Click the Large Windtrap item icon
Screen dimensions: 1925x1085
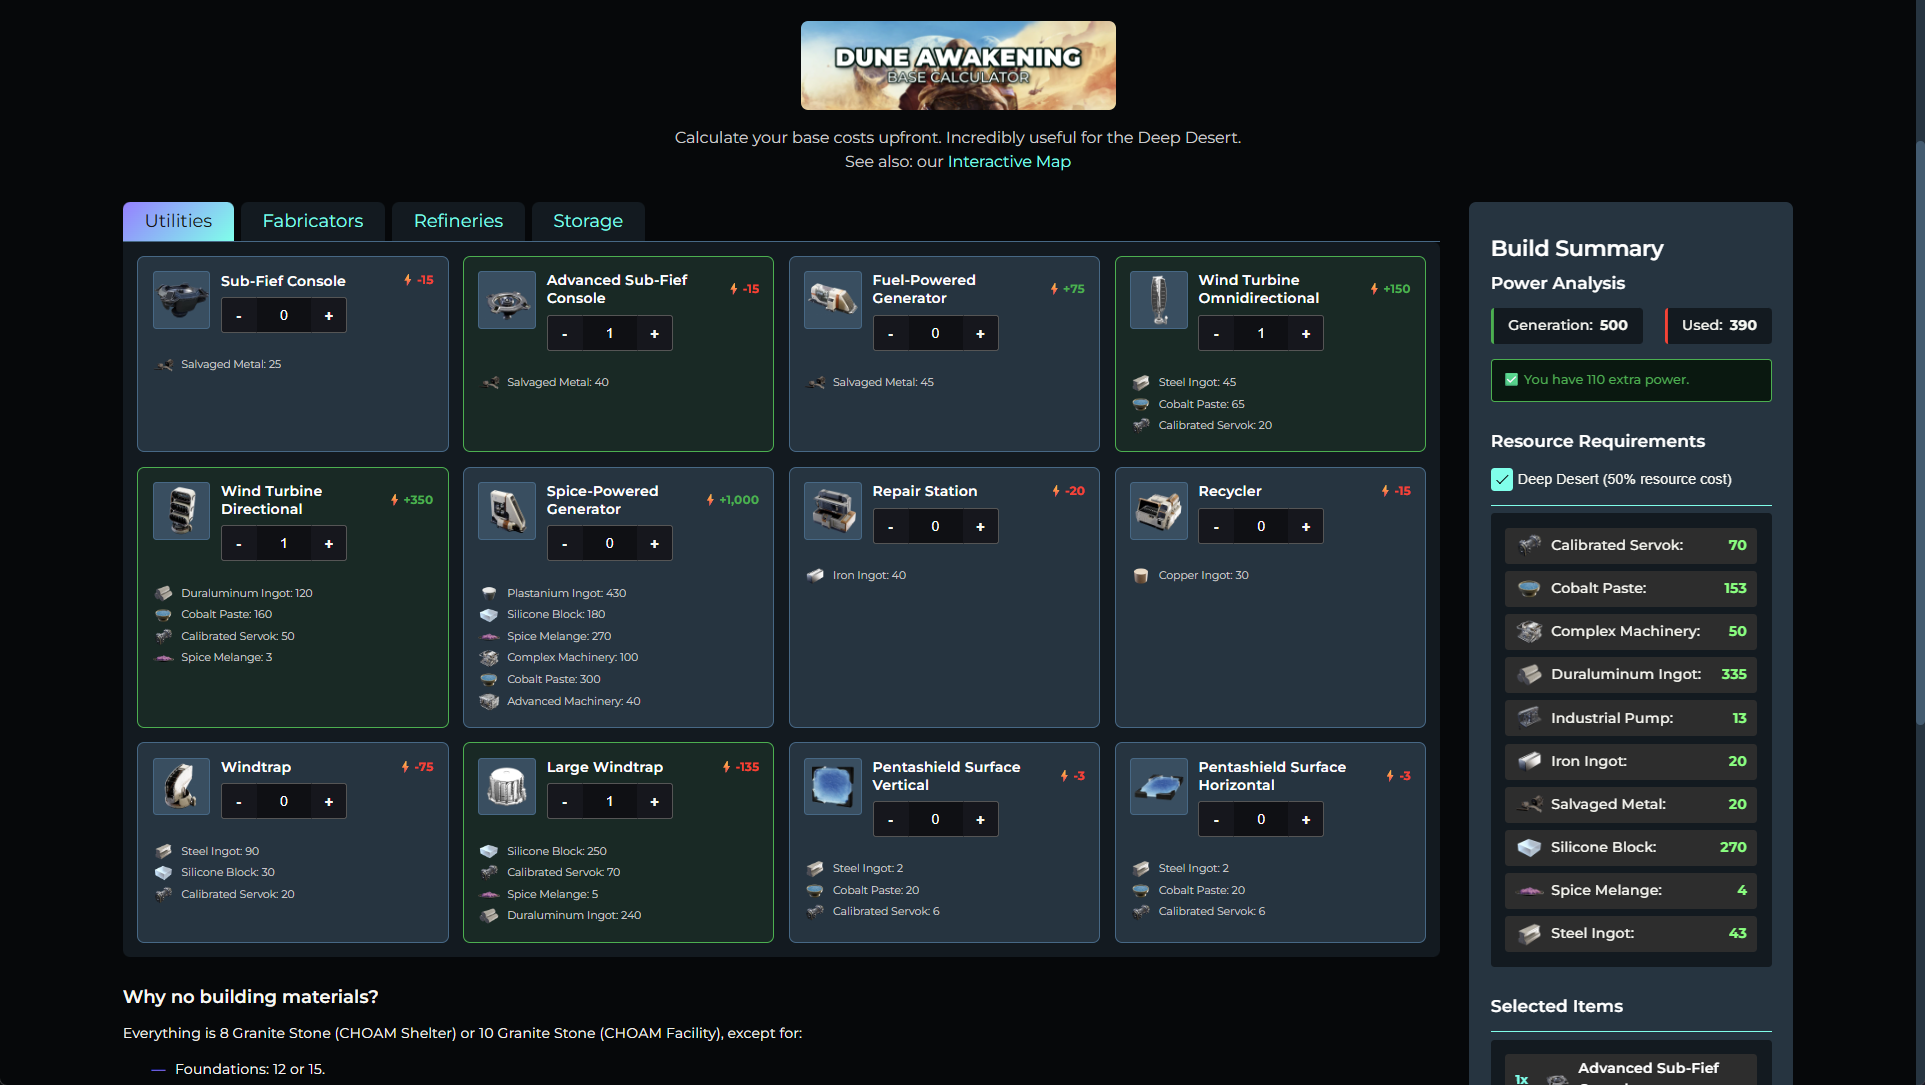(x=507, y=787)
